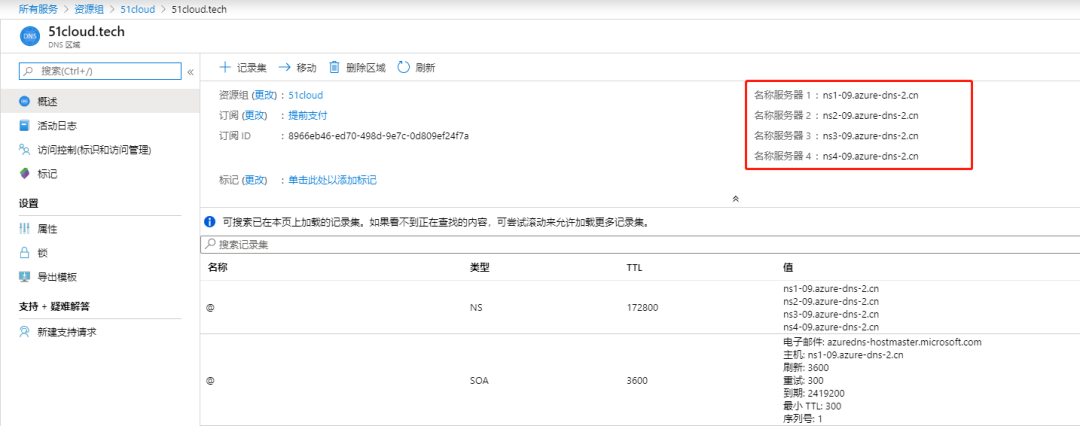Select the subscription ID text value
Image resolution: width=1080 pixels, height=426 pixels.
(379, 136)
